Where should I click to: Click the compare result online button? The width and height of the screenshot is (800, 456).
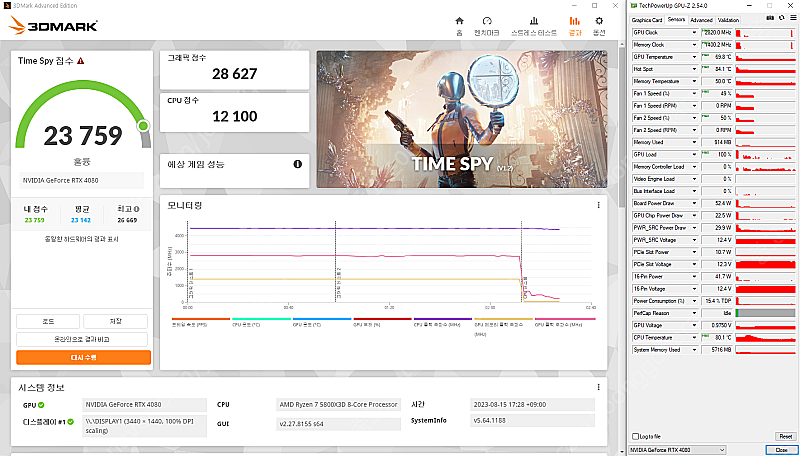coord(82,339)
